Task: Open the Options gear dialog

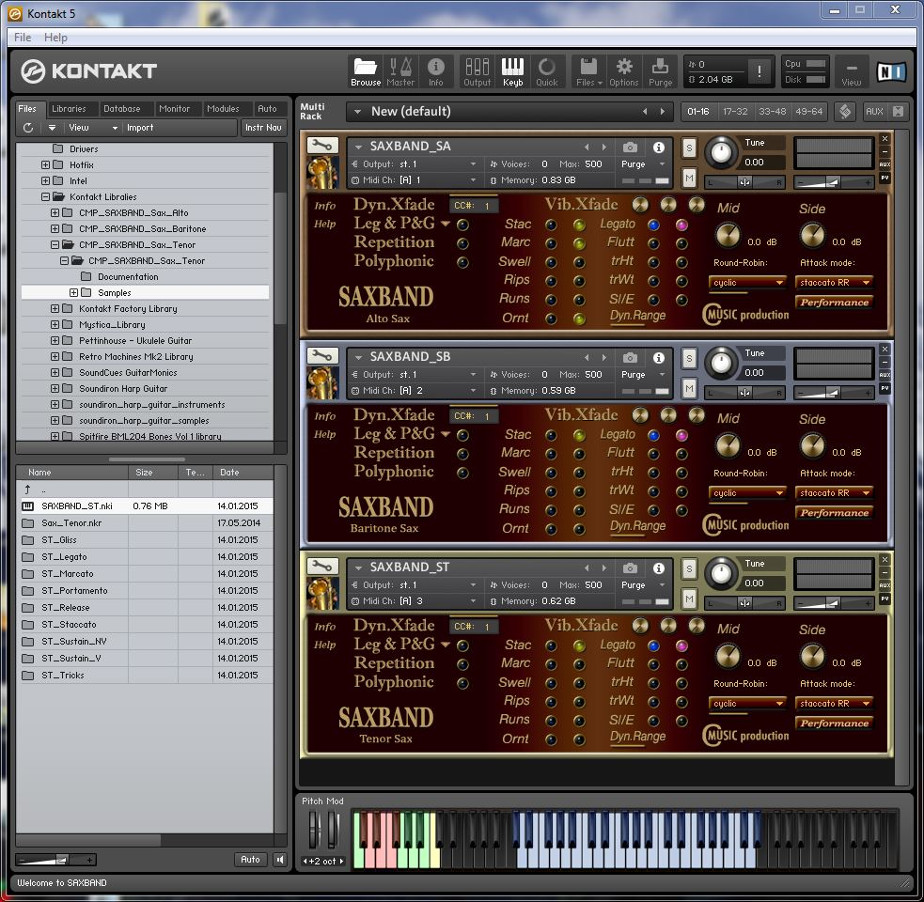Action: point(624,71)
